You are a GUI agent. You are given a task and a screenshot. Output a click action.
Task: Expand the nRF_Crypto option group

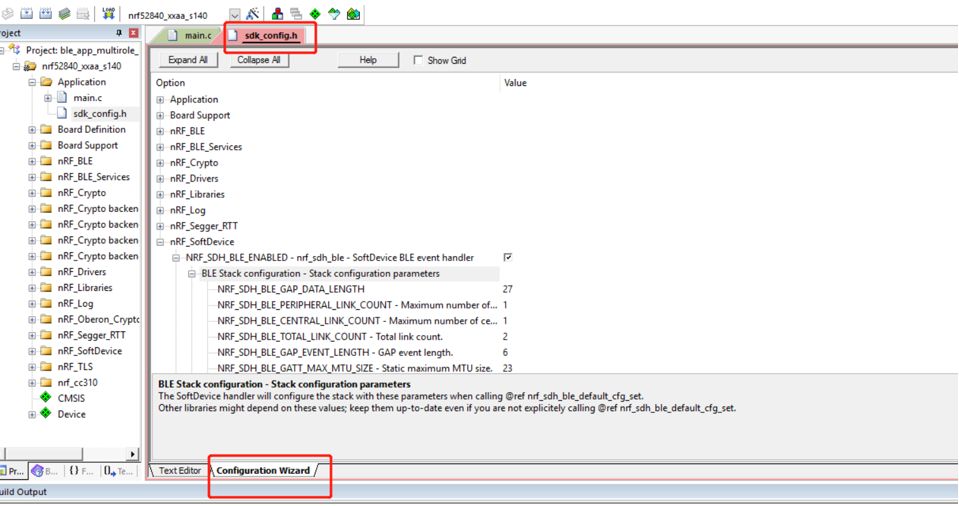pyautogui.click(x=161, y=163)
